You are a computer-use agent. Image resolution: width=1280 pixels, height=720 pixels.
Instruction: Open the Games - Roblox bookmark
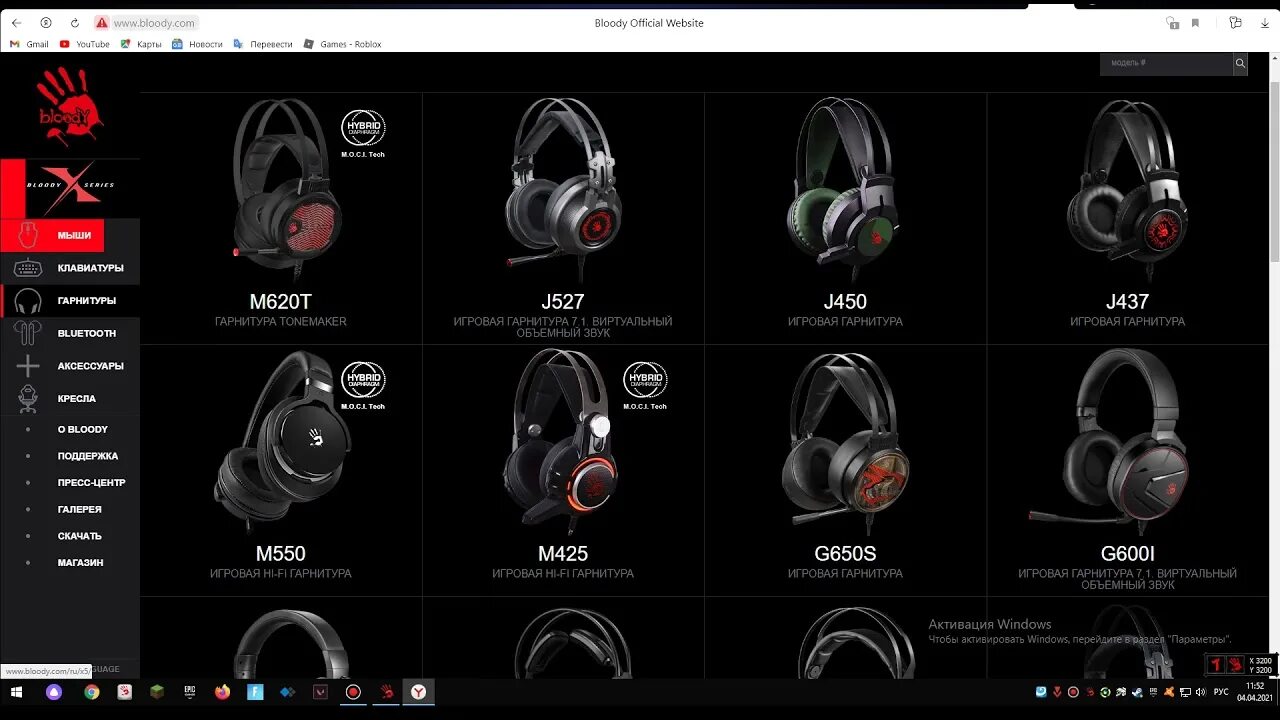tap(343, 44)
